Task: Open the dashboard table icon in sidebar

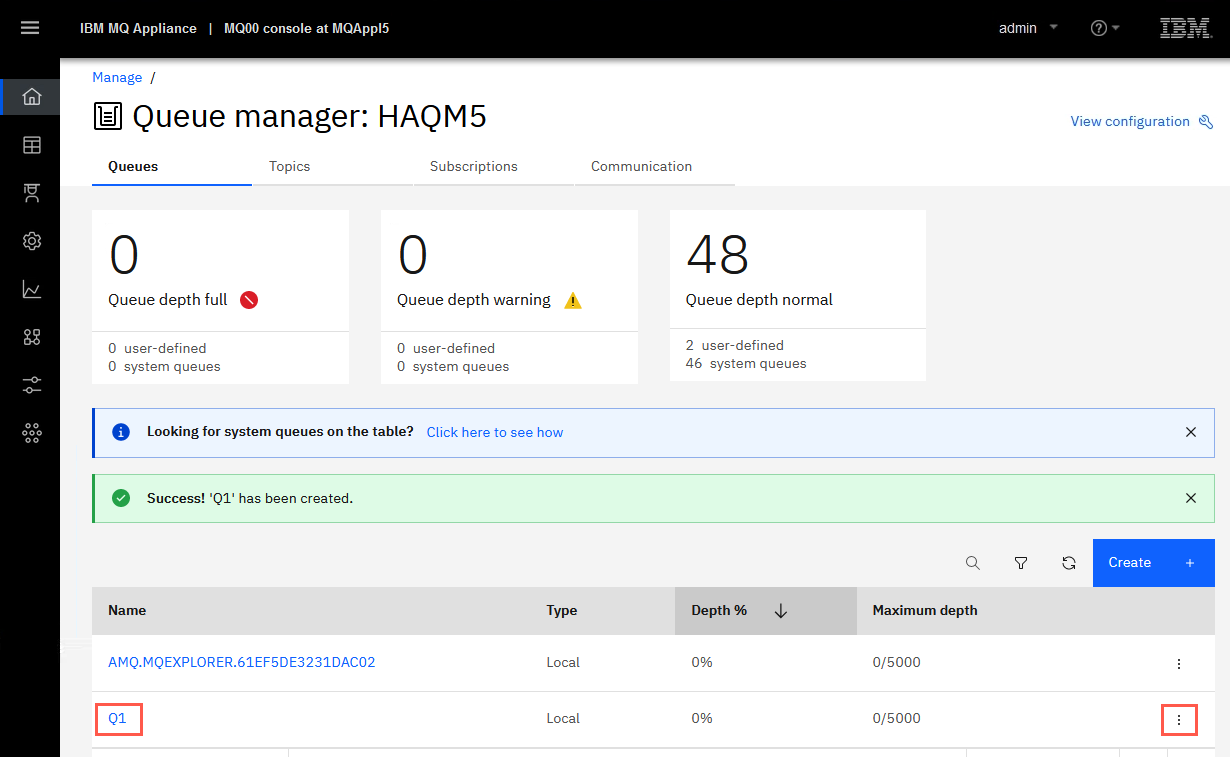Action: pos(32,145)
